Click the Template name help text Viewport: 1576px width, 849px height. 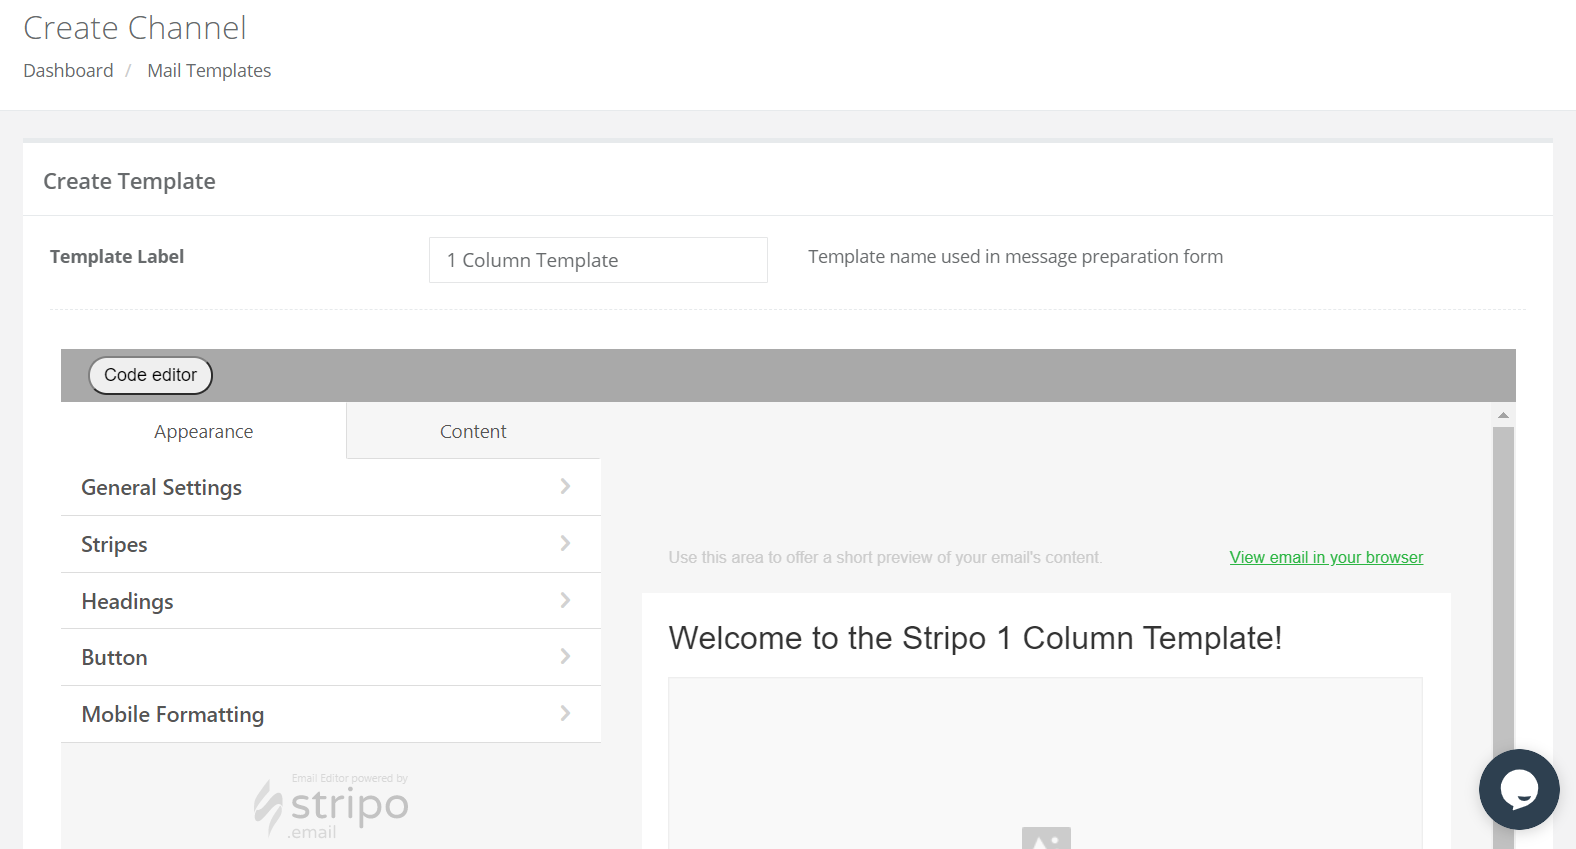1015,257
